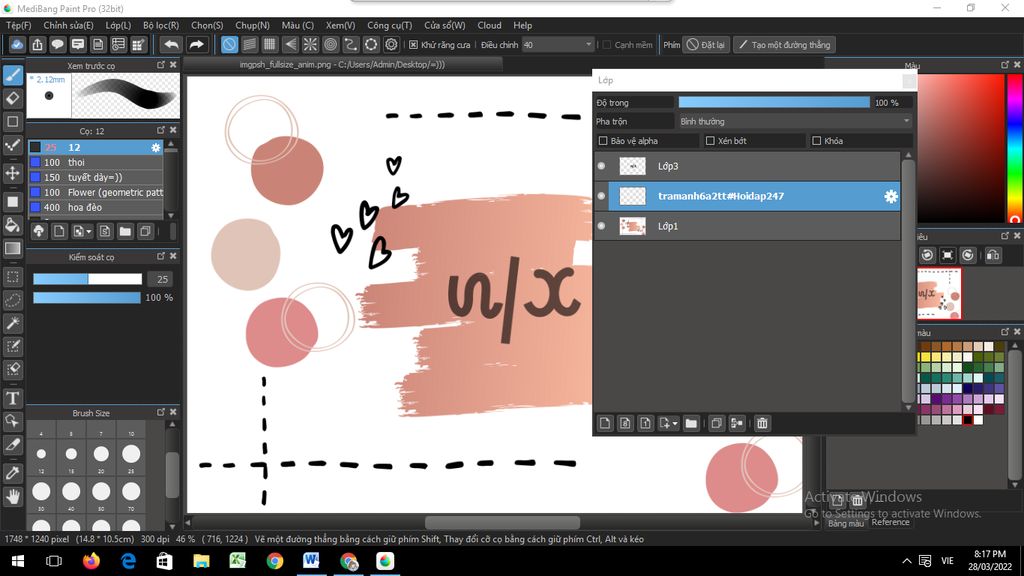Open Điều chỉnh value dropdown

557,44
